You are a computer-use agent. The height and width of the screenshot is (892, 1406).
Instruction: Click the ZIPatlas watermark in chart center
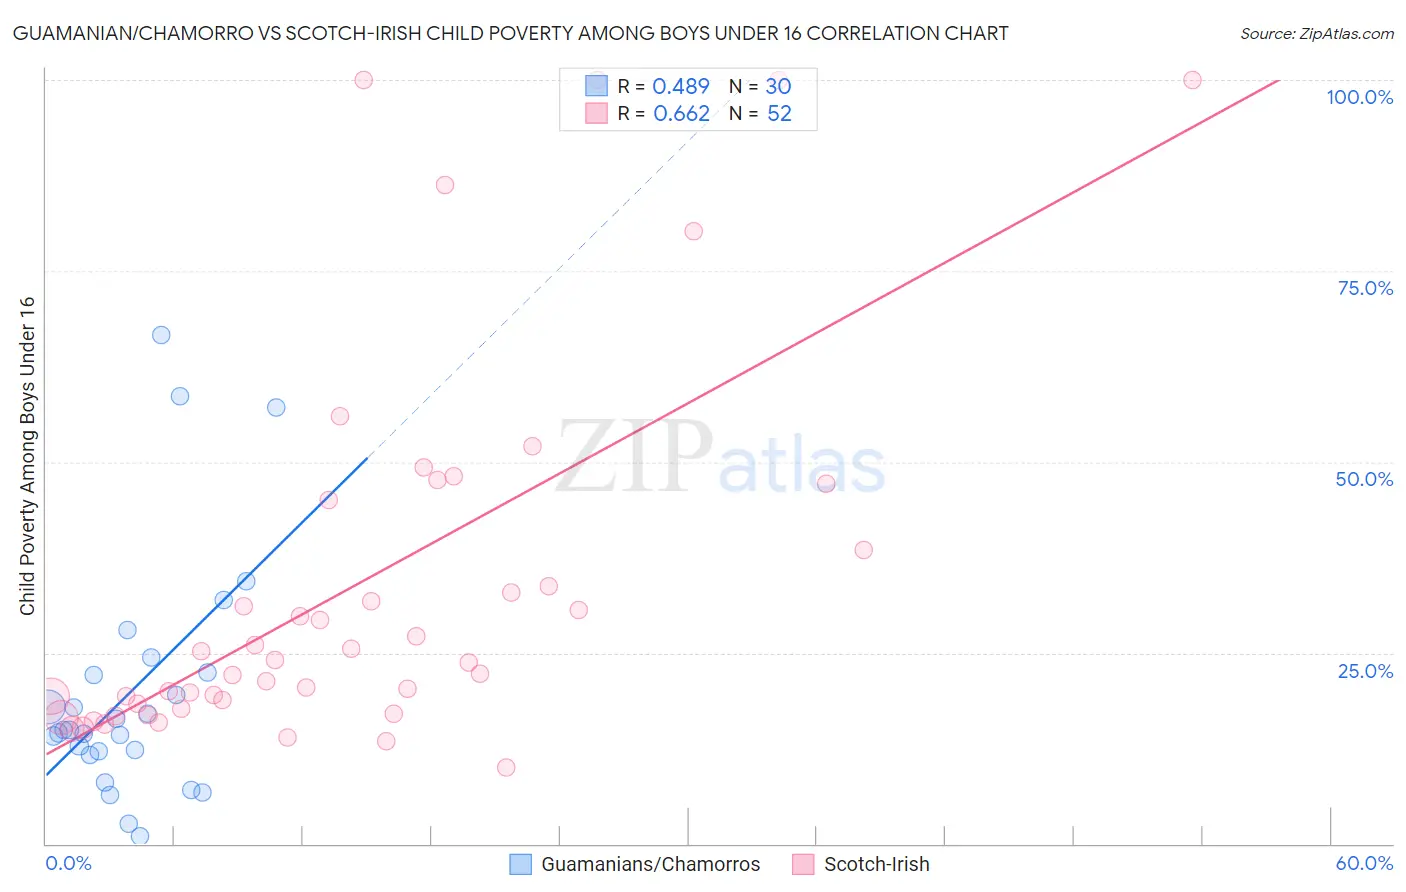[720, 458]
